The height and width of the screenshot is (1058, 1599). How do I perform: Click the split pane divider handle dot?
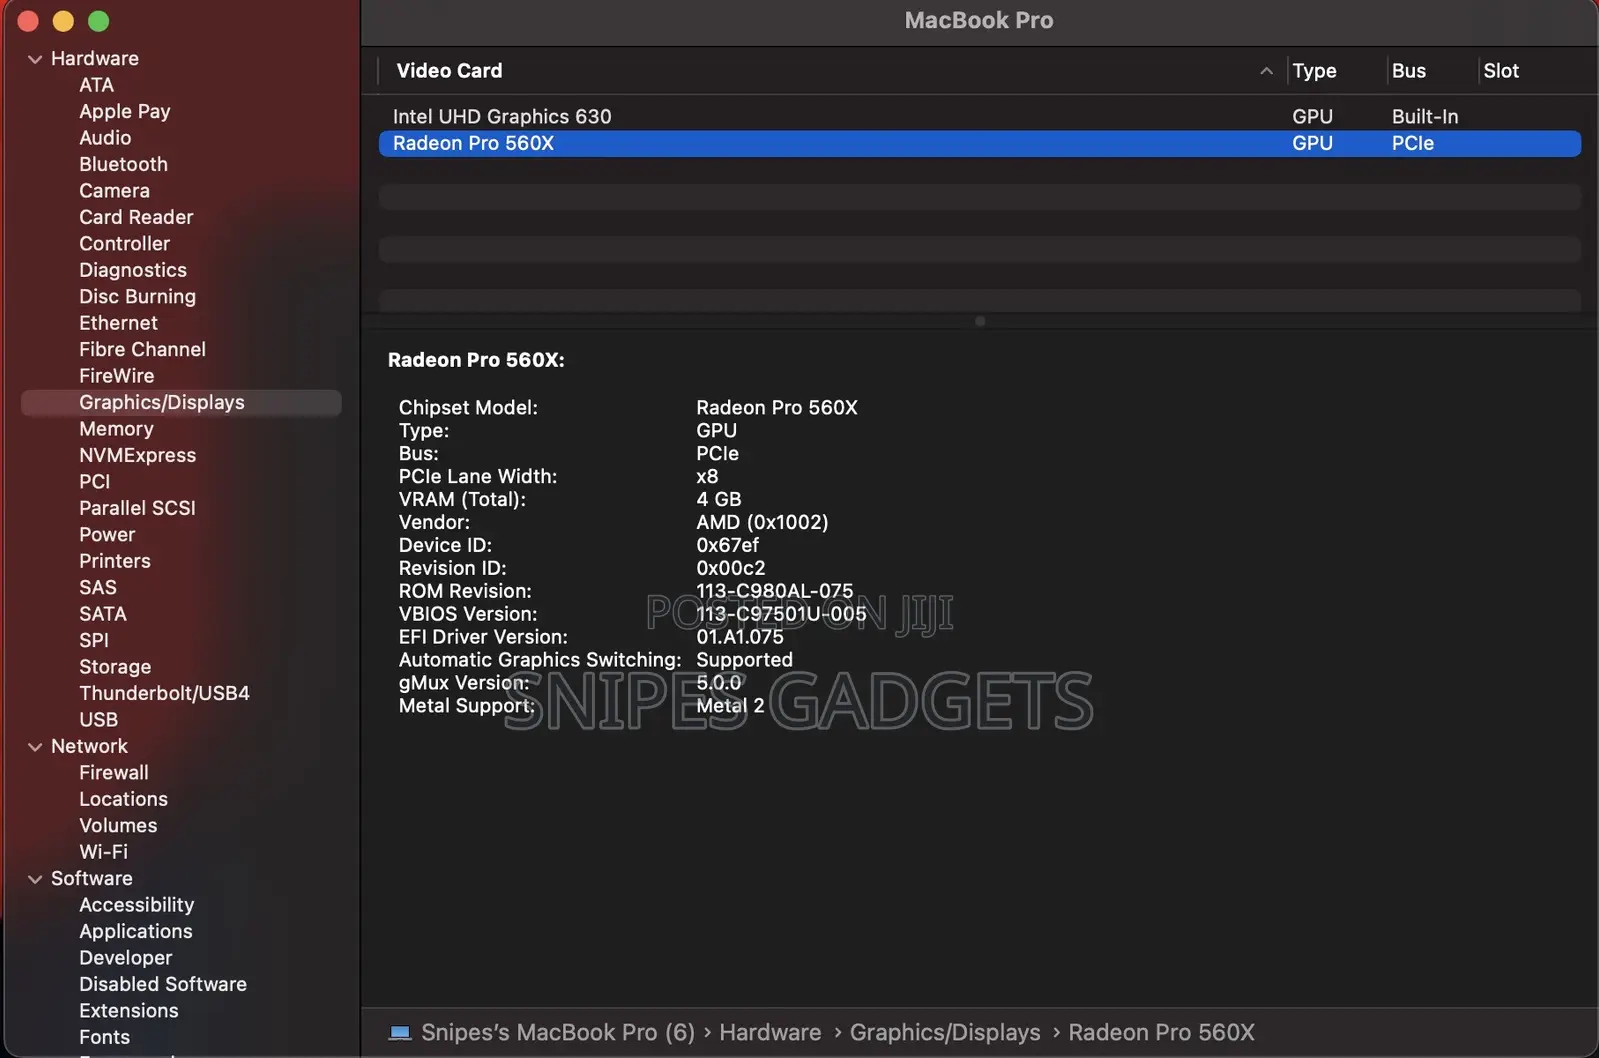980,321
